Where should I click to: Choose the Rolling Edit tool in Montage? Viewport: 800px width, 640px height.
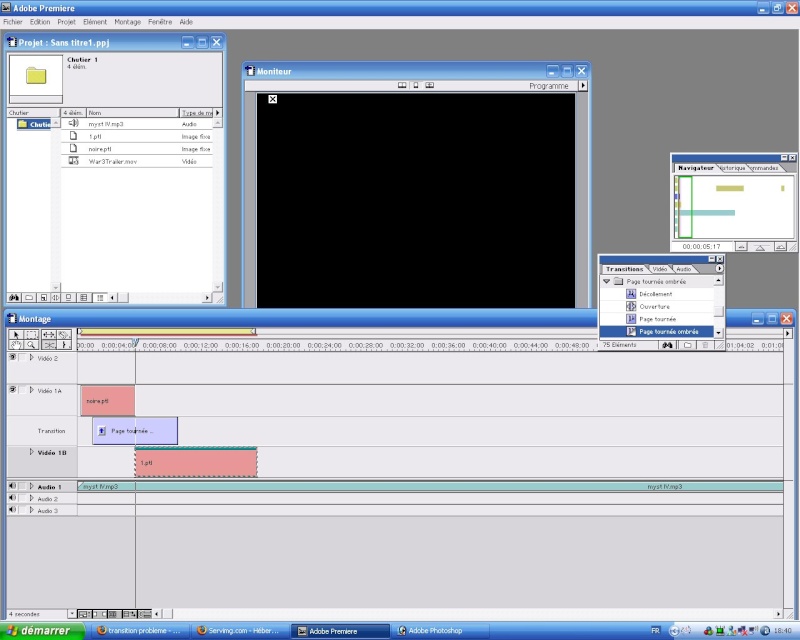(48, 335)
